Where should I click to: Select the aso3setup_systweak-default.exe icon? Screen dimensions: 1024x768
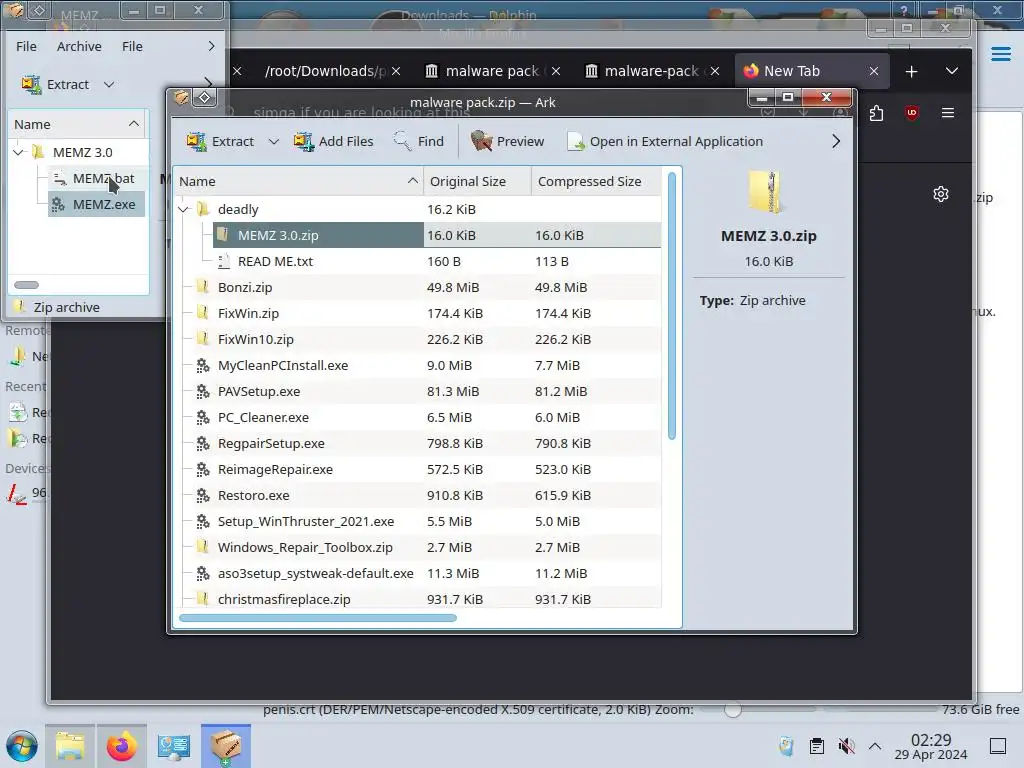coord(203,573)
